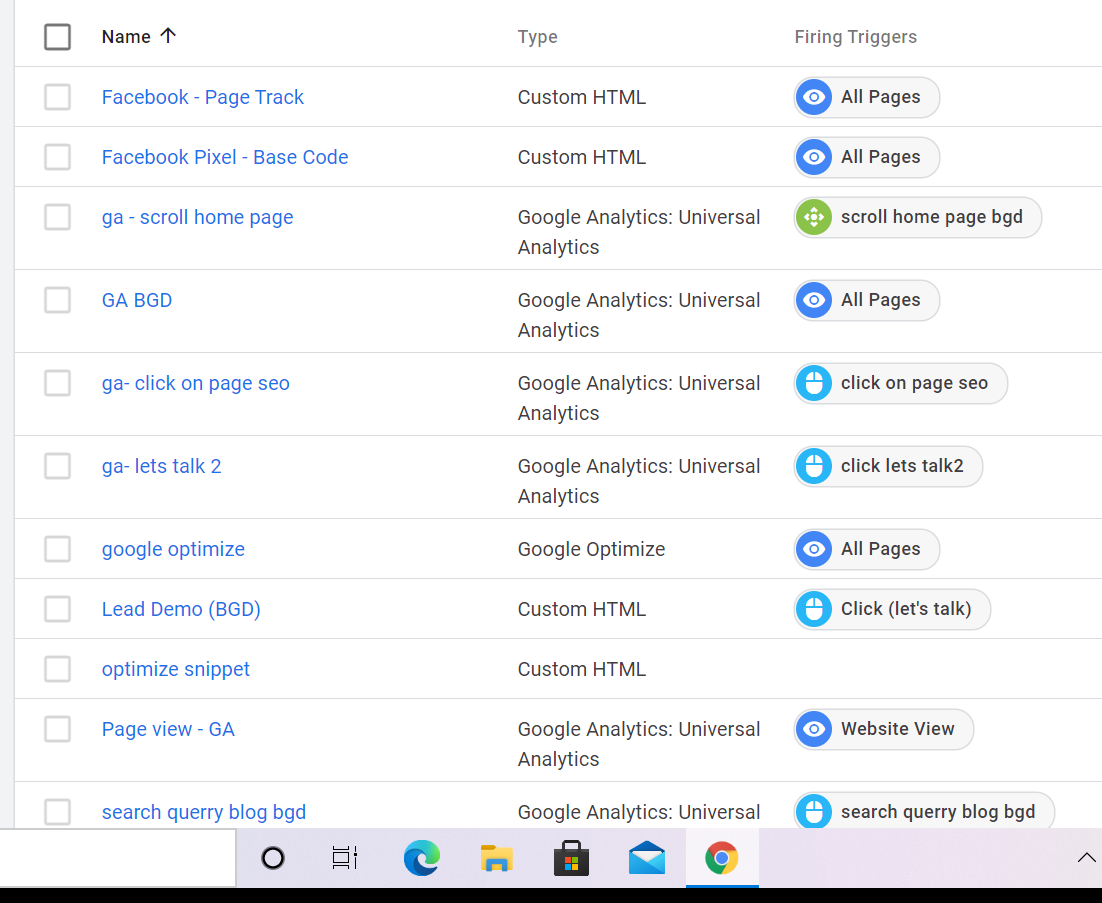Click the All Pages trigger for google optimize
The height and width of the screenshot is (903, 1102).
pyautogui.click(x=867, y=549)
